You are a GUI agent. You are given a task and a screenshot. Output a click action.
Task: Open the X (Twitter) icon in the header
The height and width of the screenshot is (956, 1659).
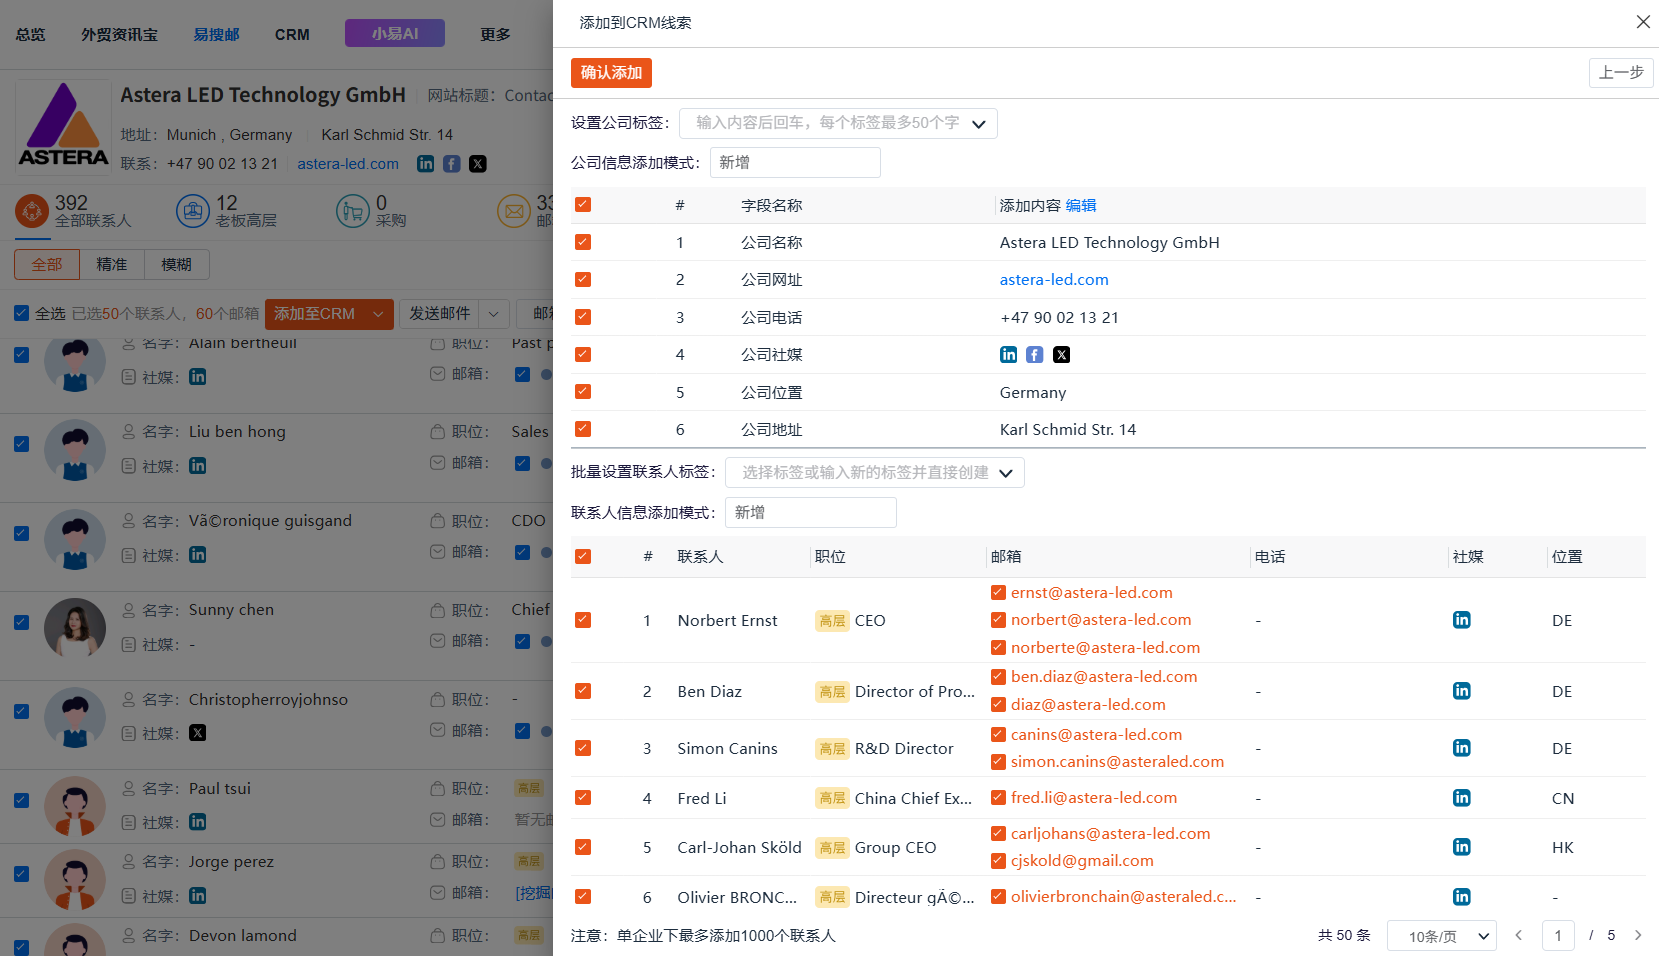[477, 163]
